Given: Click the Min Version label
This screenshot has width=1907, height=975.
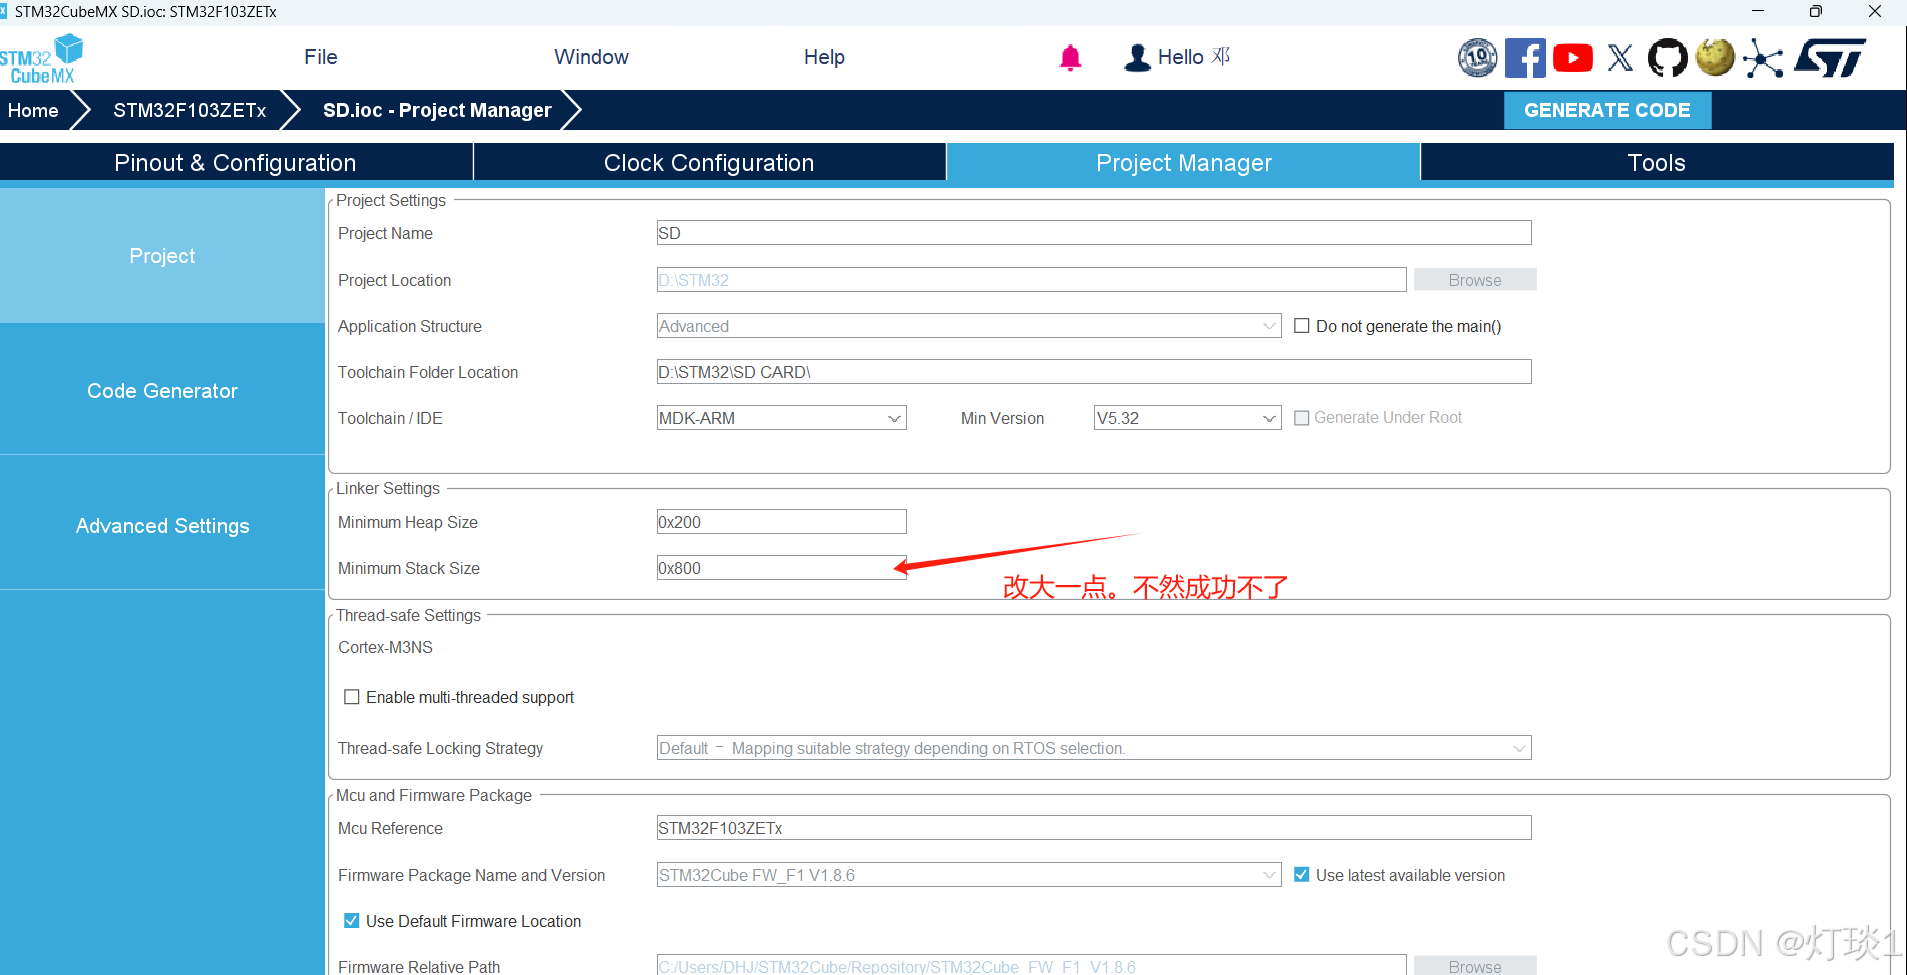Looking at the screenshot, I should click(1002, 418).
